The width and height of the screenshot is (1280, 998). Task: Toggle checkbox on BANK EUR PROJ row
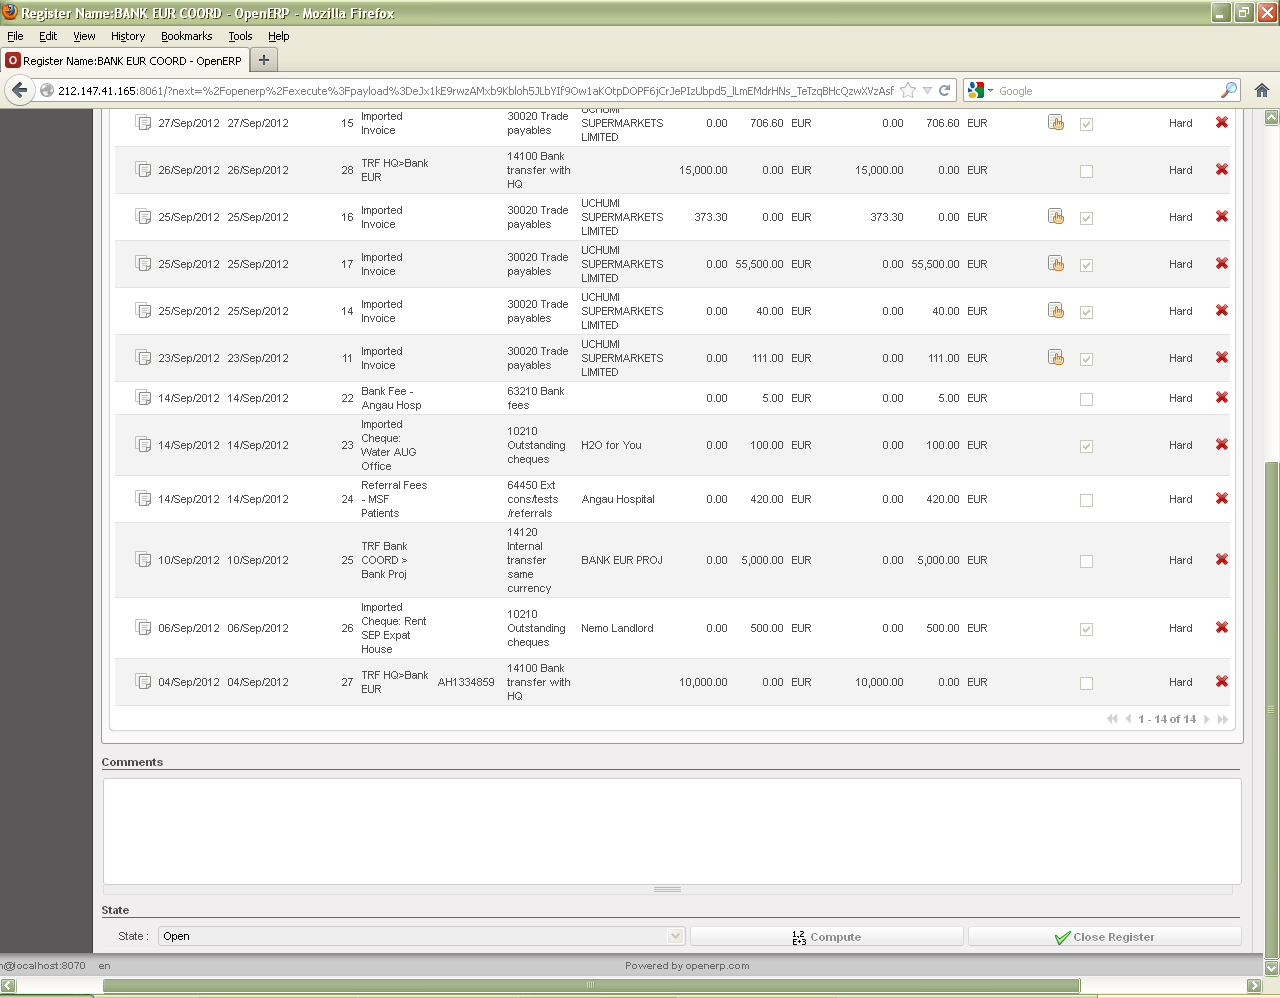[1086, 561]
